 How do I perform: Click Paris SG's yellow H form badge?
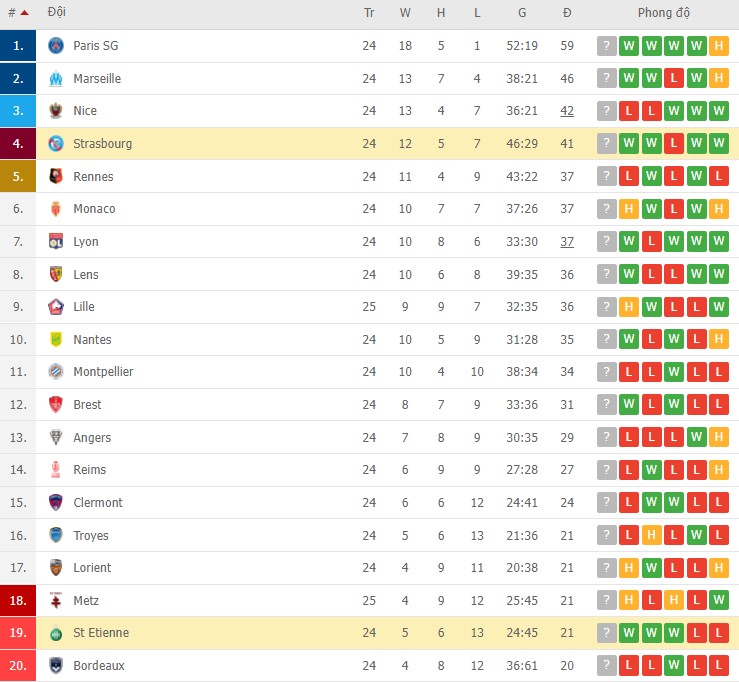720,46
